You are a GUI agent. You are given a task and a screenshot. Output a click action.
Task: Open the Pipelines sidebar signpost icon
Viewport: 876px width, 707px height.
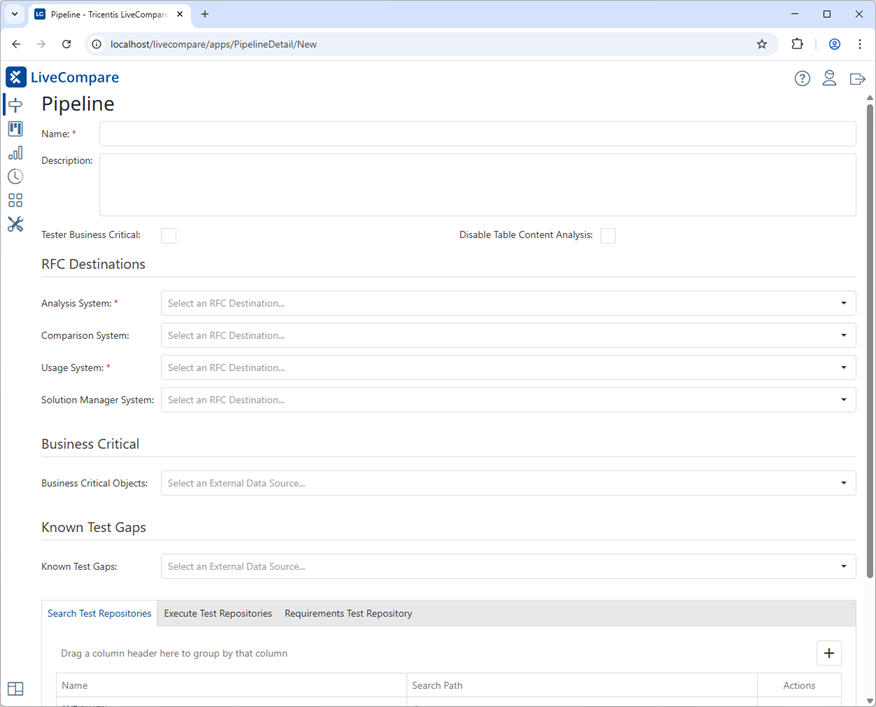[x=16, y=105]
